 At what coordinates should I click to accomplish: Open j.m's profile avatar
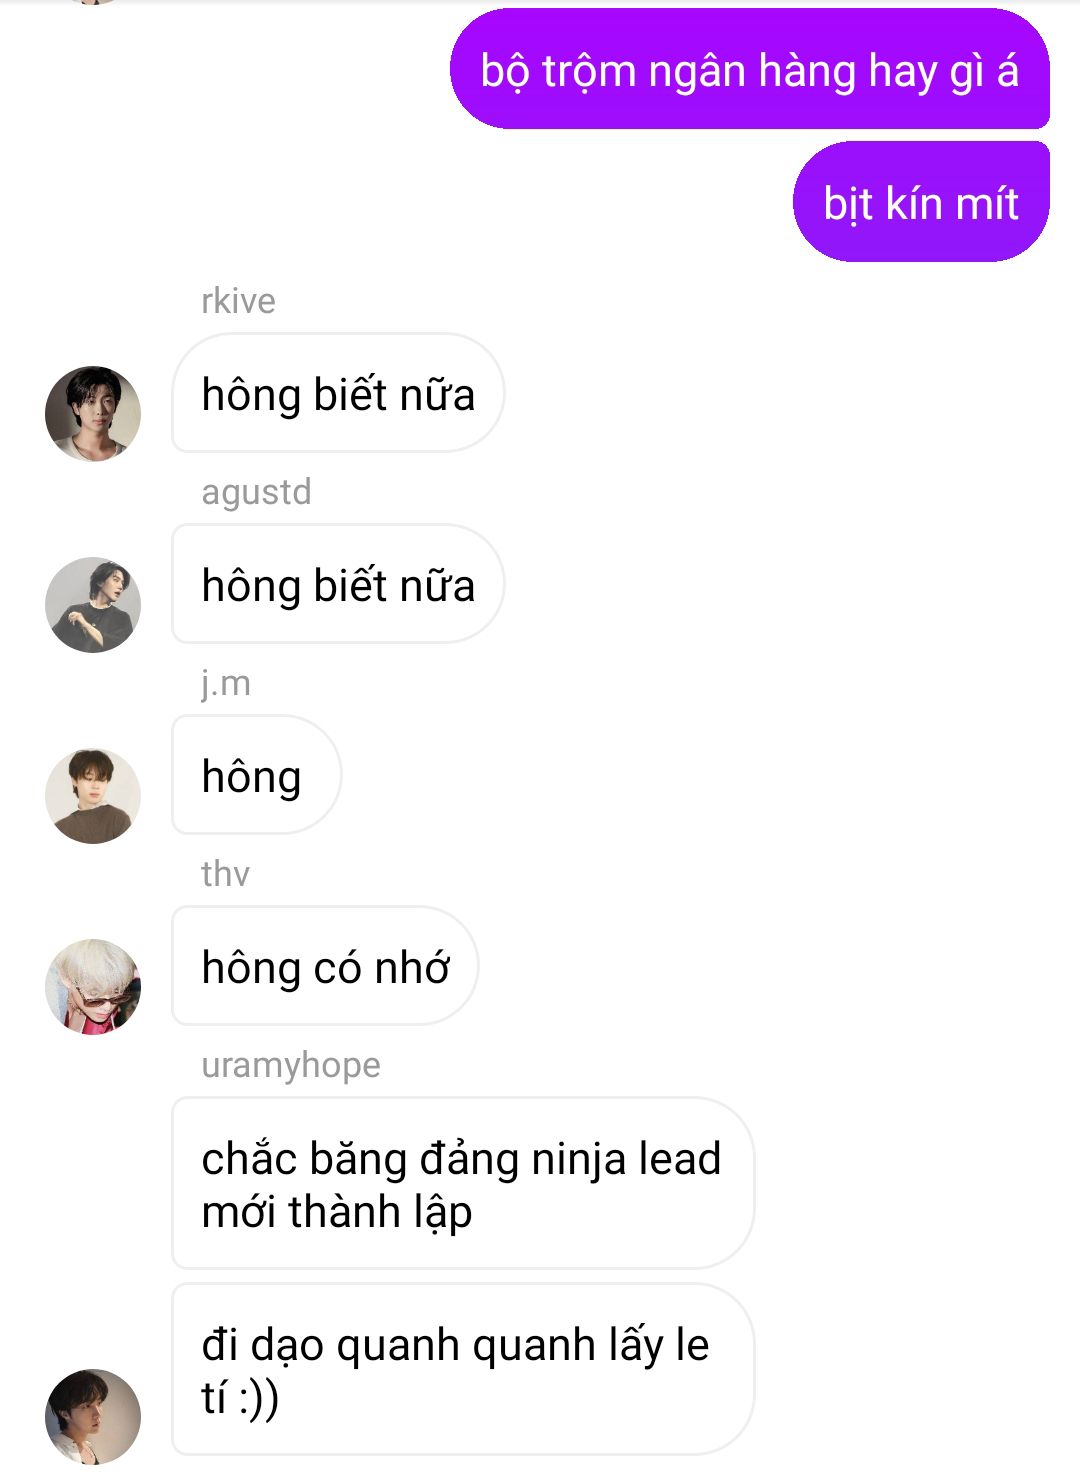click(x=93, y=795)
